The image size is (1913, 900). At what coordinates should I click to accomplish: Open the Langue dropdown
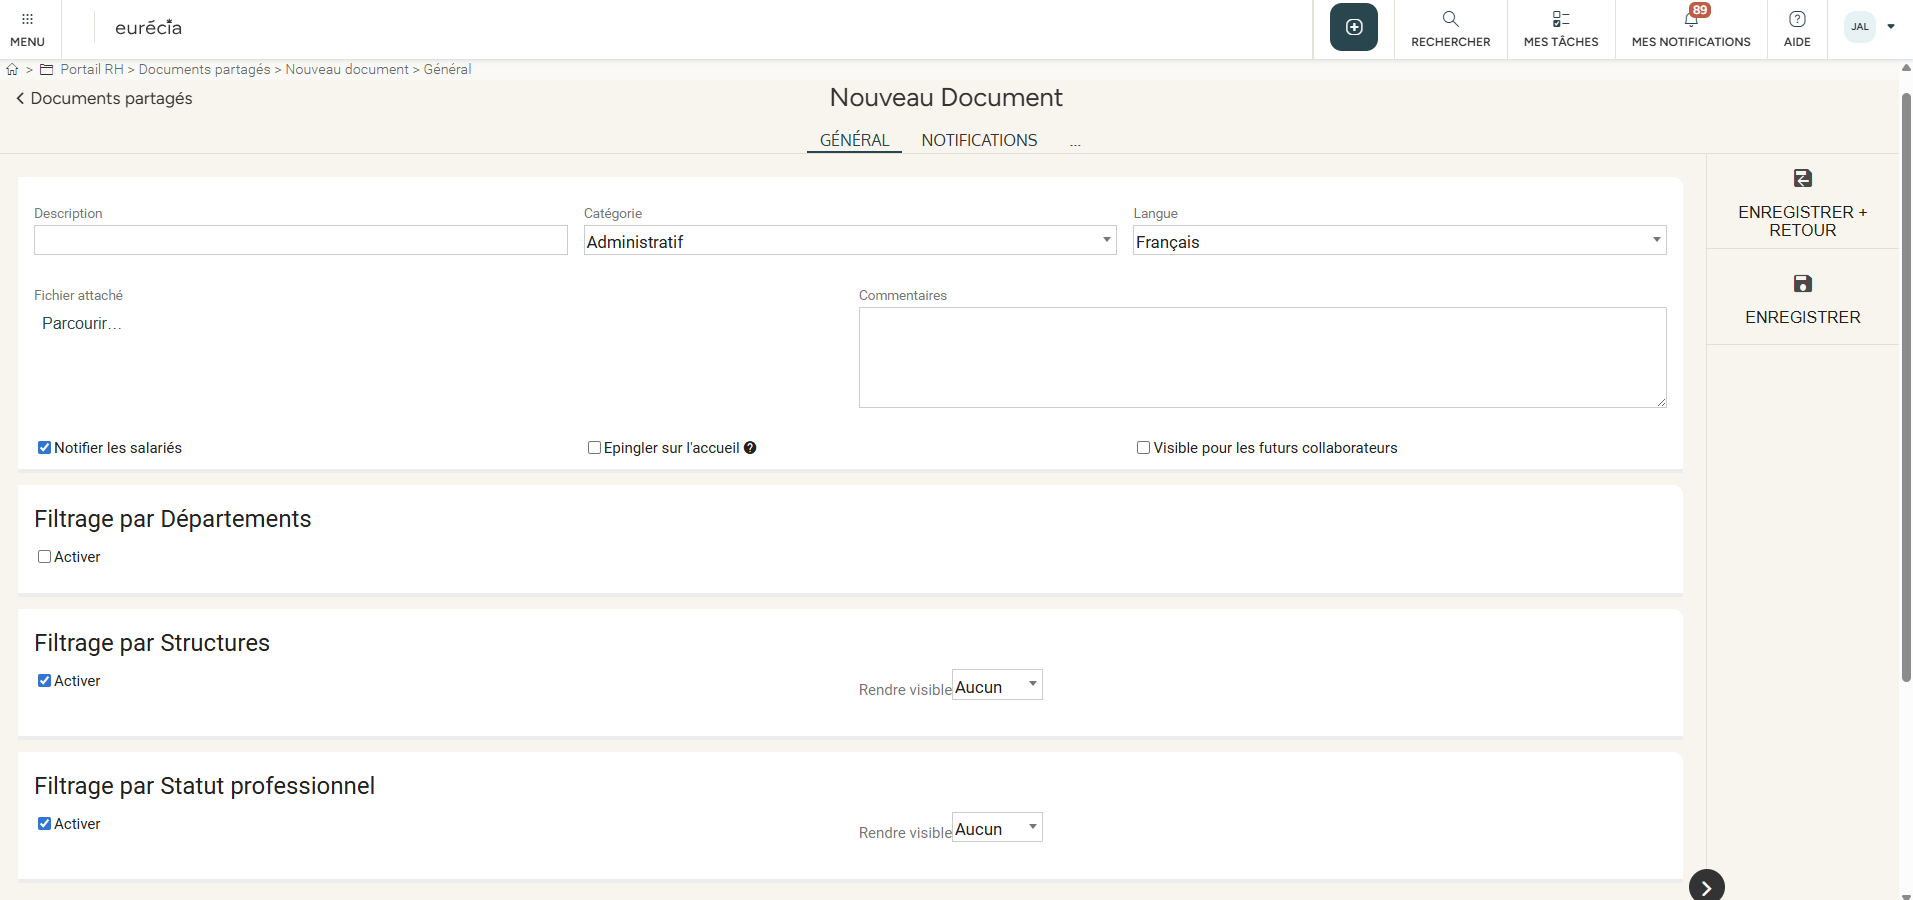coord(1398,241)
